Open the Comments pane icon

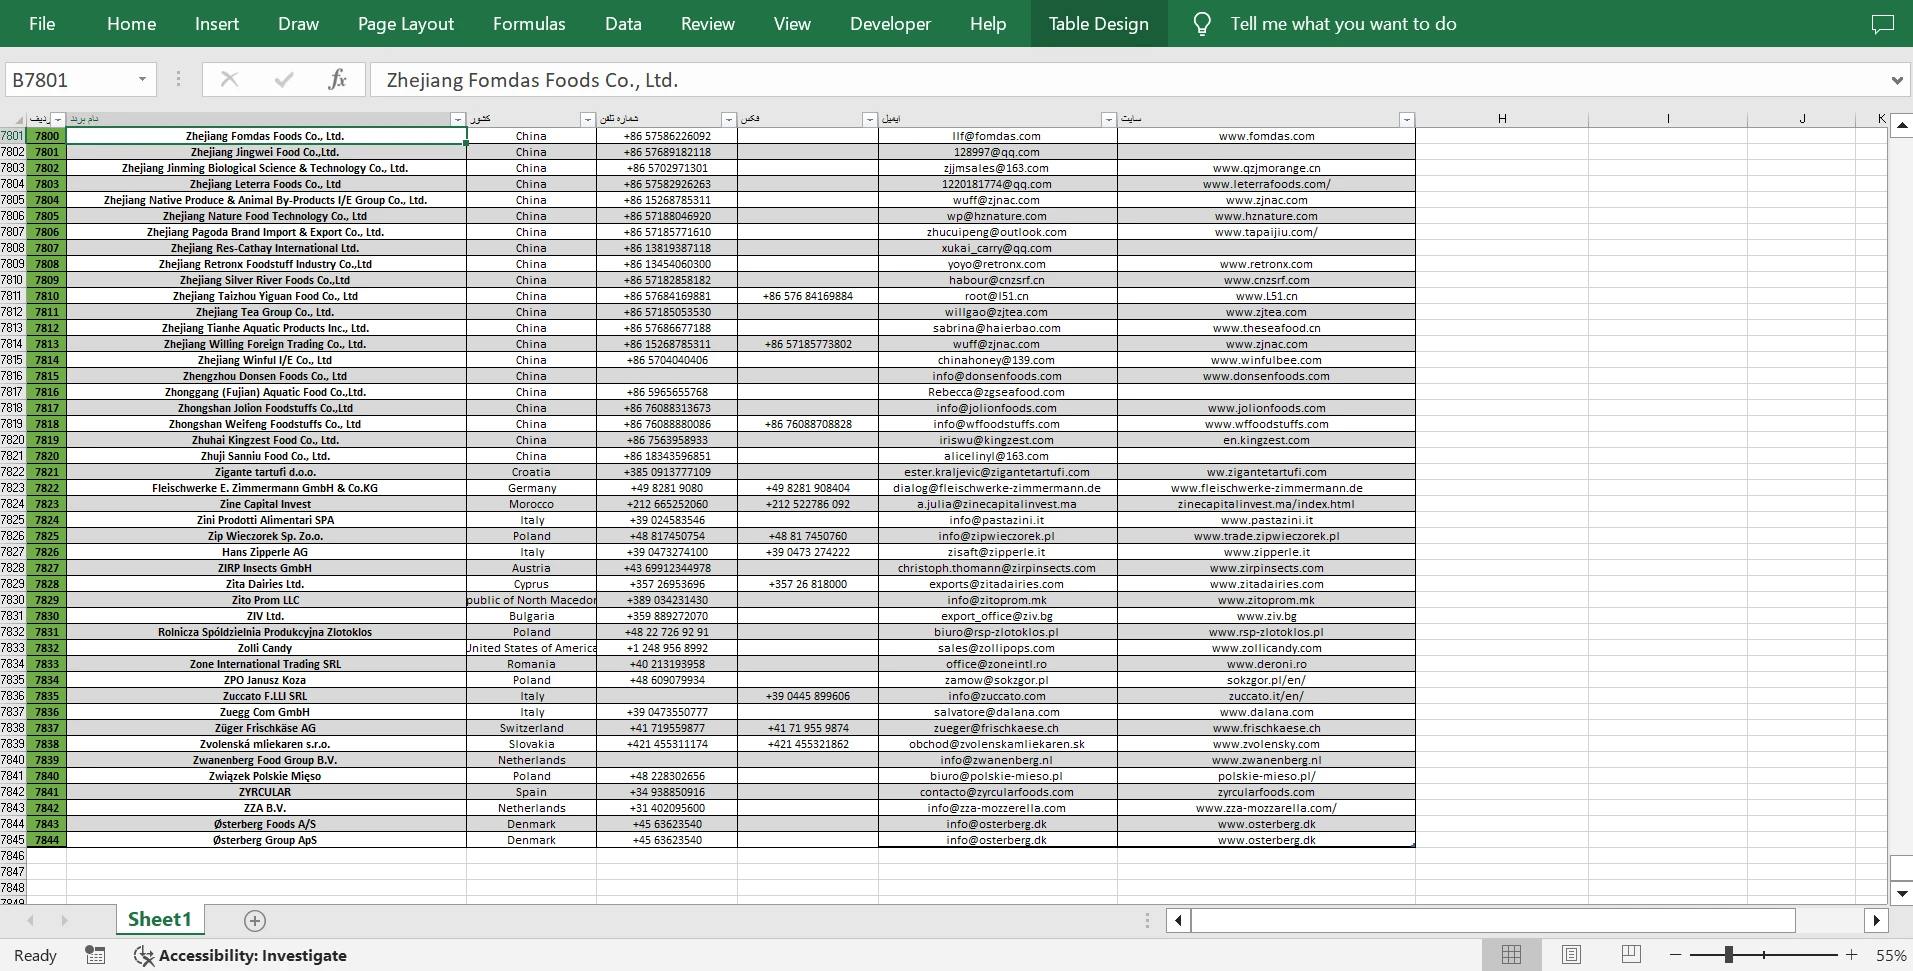pos(1882,24)
